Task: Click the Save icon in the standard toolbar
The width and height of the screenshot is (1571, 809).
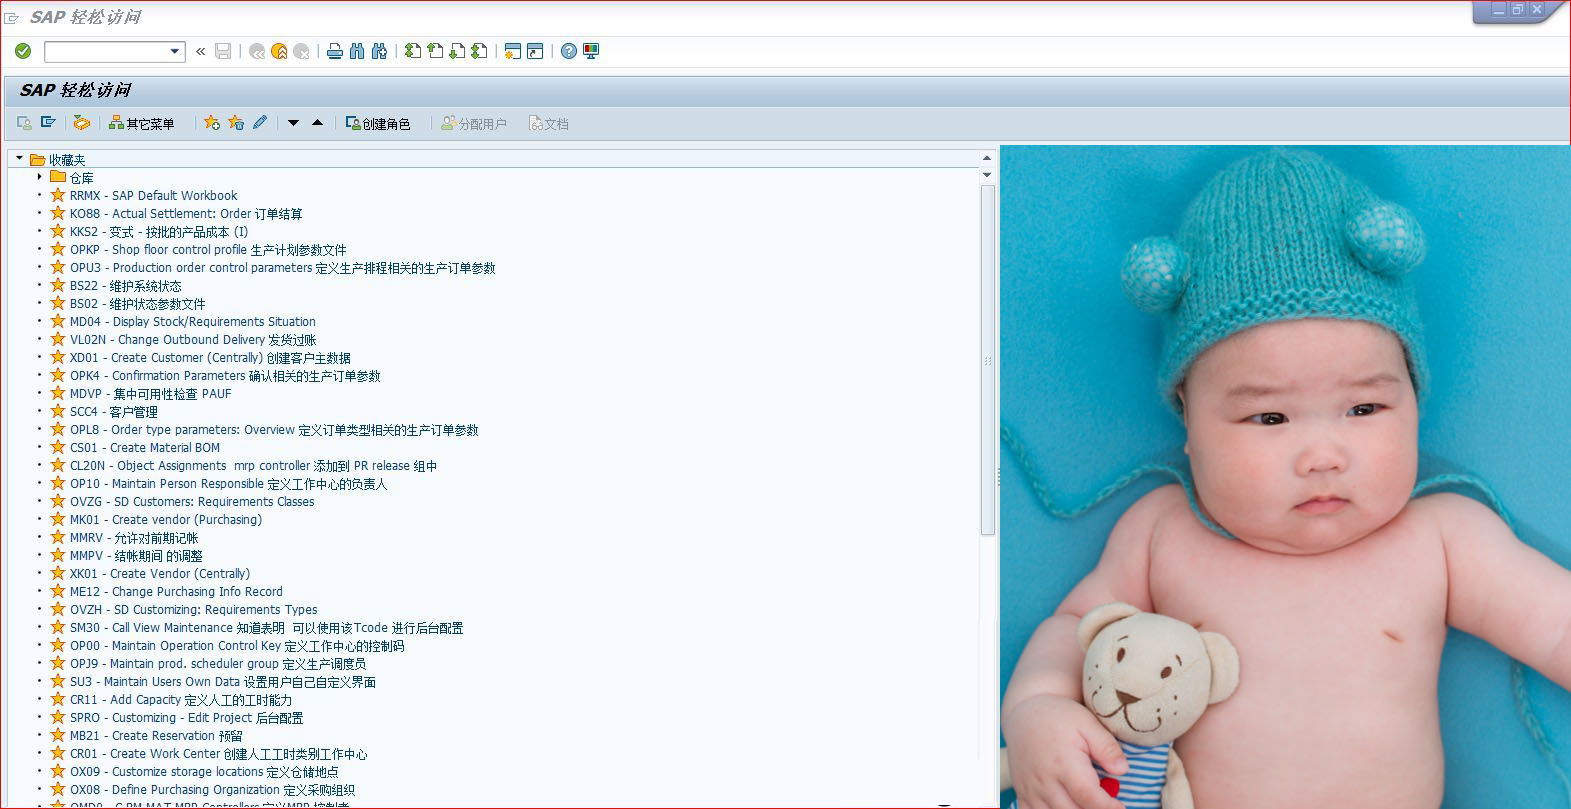Action: 223,51
